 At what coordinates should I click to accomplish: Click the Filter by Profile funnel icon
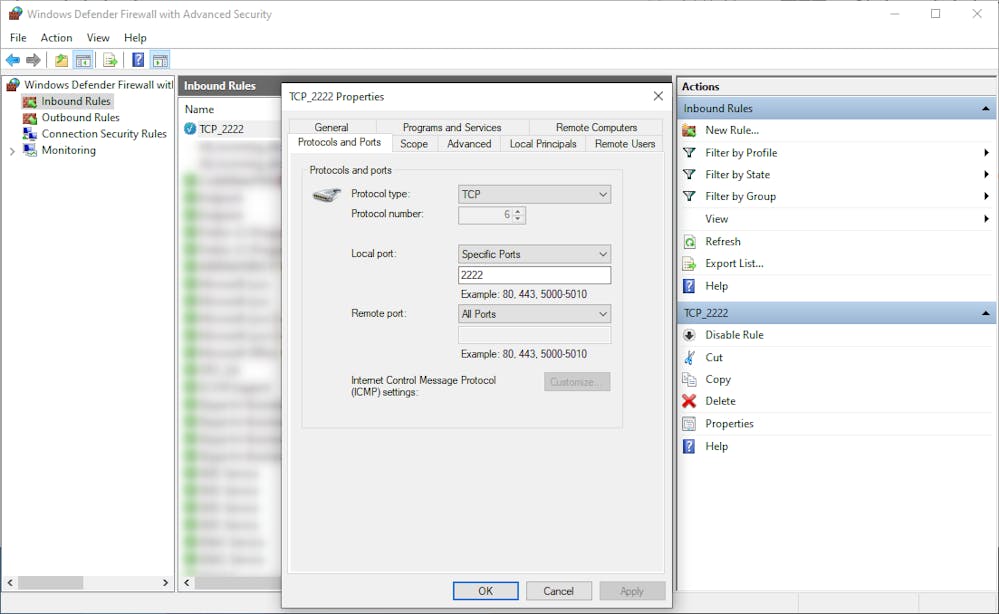[x=689, y=153]
